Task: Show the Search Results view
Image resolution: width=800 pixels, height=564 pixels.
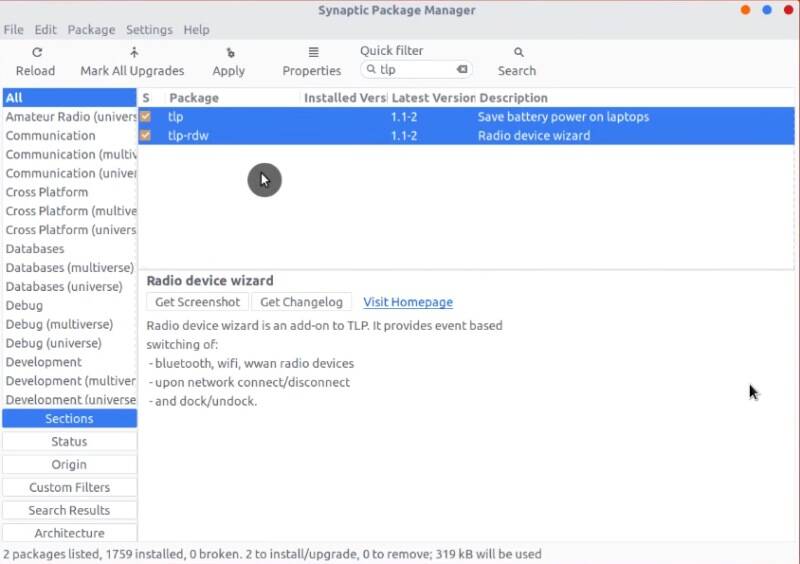Action: tap(69, 510)
